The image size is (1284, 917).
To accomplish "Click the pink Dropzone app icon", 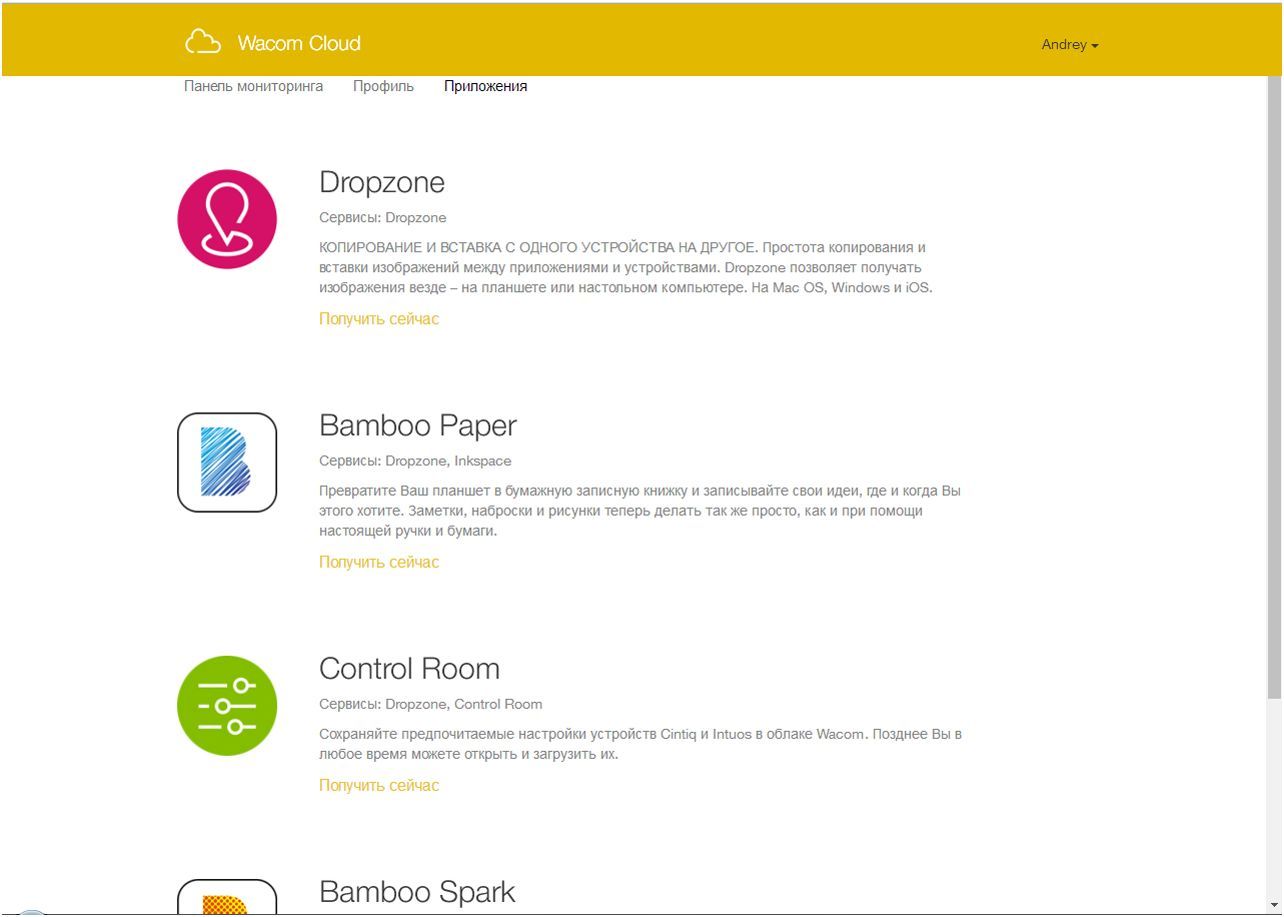I will 227,219.
